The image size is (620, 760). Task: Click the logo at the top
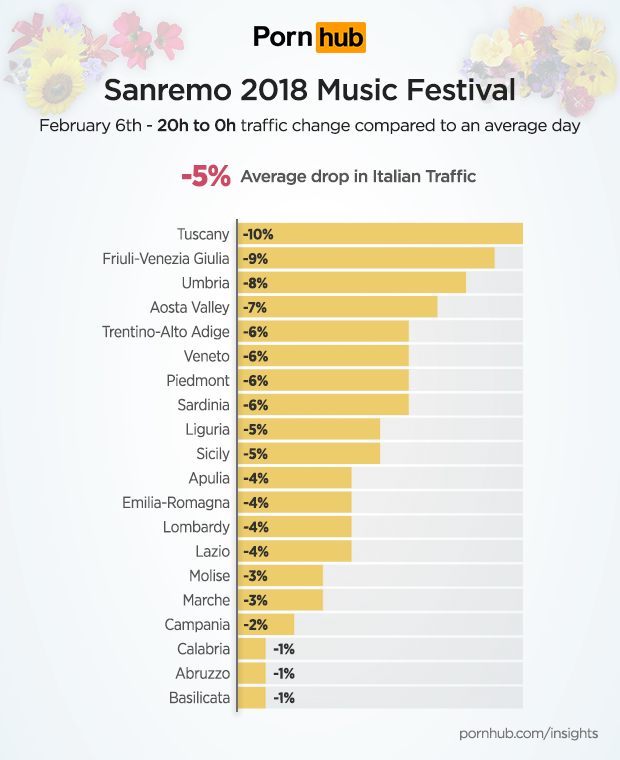(309, 38)
